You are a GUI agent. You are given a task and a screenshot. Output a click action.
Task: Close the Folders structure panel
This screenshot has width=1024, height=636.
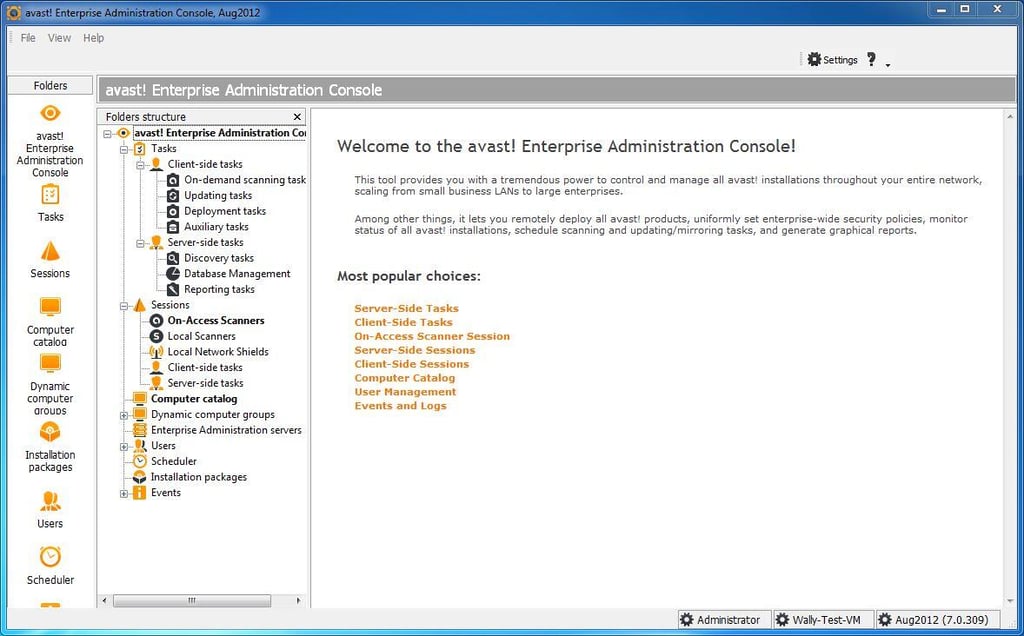pos(297,117)
